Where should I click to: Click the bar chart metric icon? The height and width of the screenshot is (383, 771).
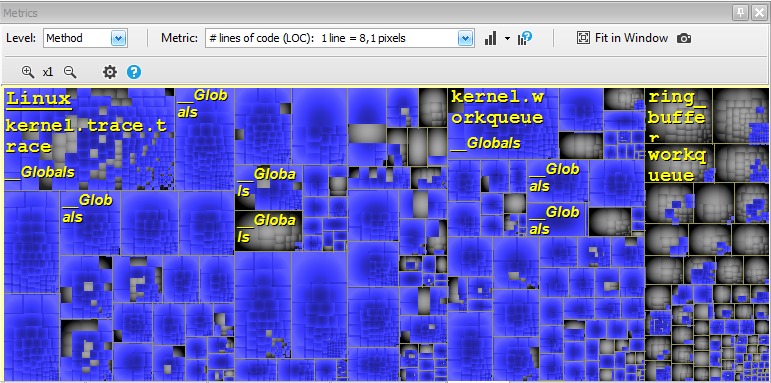point(490,38)
